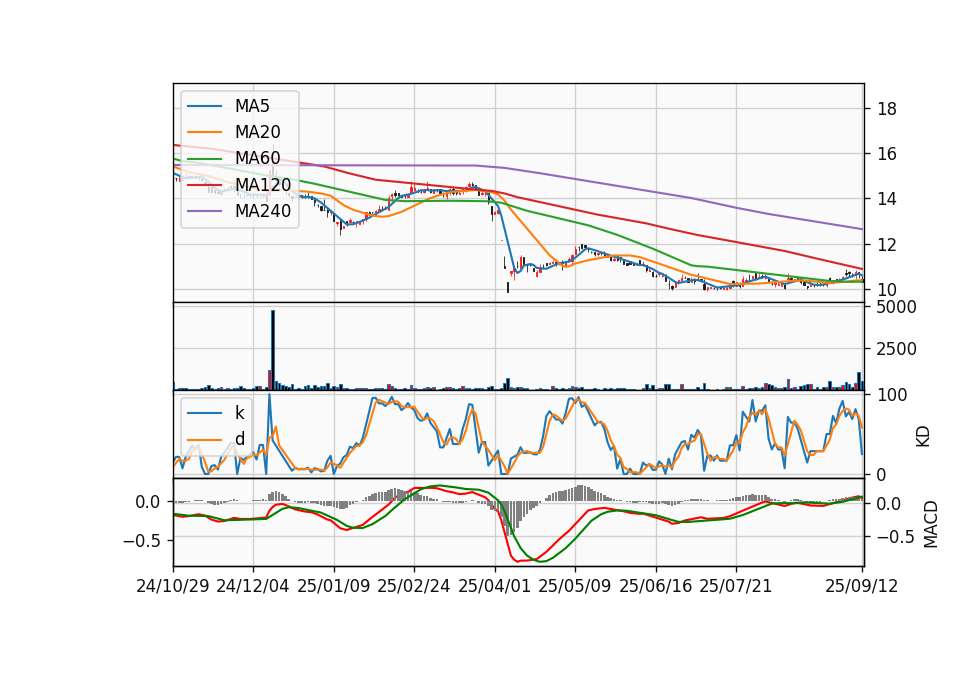Click the 25/06/16 date label
Screen dimensions: 960x690
(x=656, y=586)
